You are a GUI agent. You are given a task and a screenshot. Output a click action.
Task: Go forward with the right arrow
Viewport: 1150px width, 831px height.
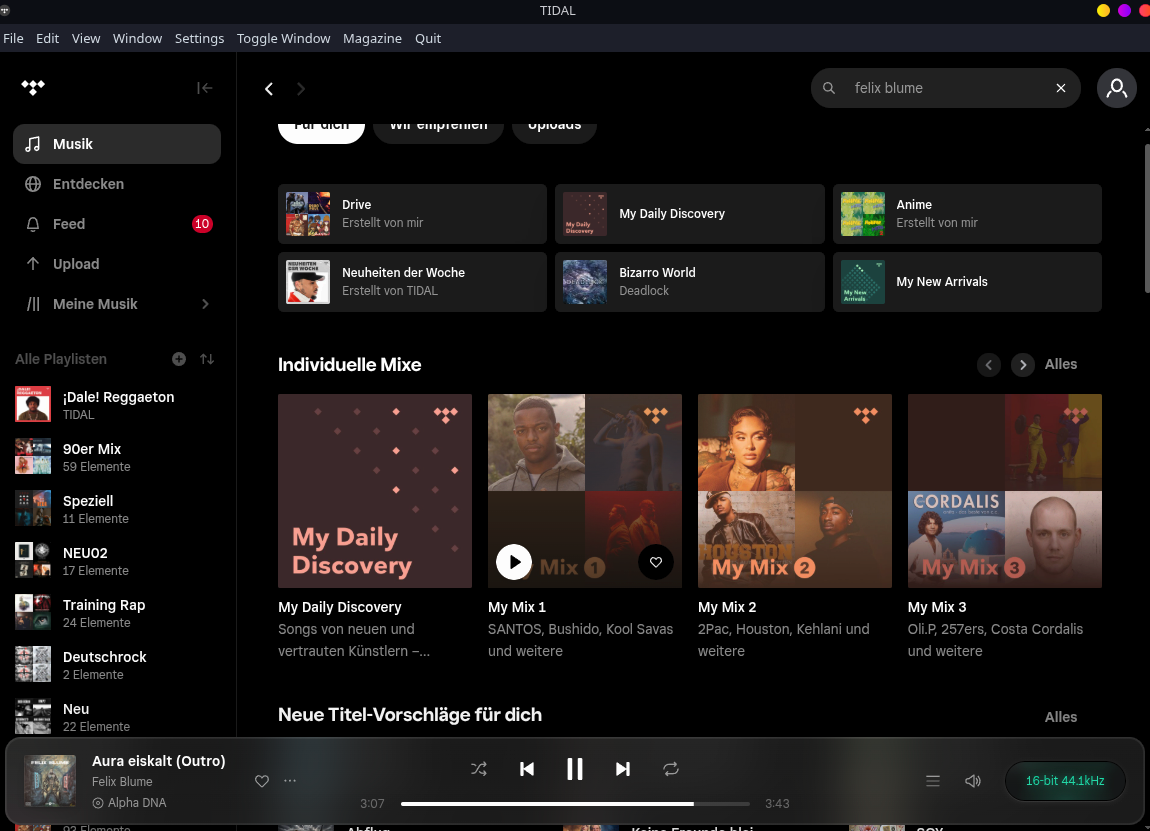click(301, 89)
